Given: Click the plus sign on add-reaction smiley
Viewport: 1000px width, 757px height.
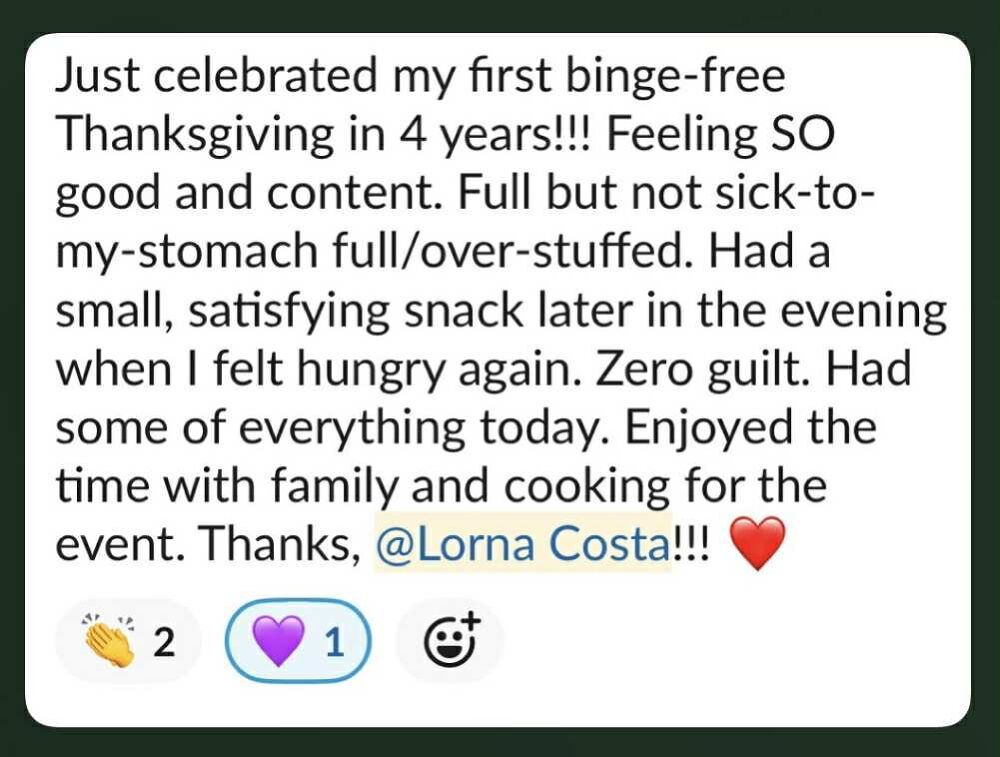Looking at the screenshot, I should (470, 622).
